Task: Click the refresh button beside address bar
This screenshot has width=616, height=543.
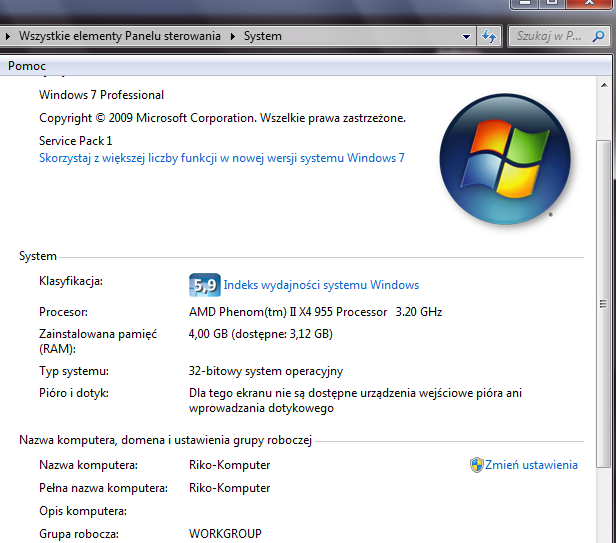Action: [489, 37]
